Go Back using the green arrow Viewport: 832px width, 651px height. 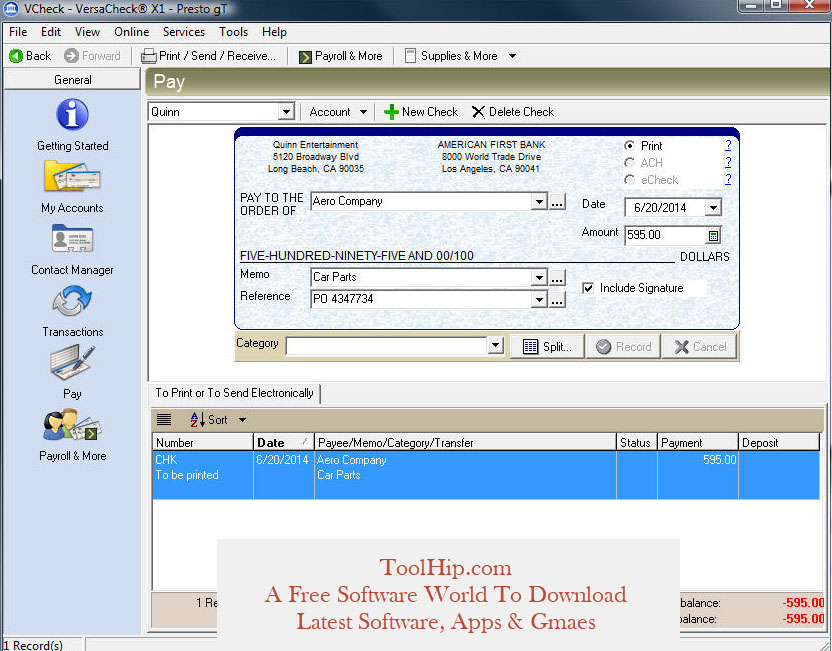tap(16, 56)
